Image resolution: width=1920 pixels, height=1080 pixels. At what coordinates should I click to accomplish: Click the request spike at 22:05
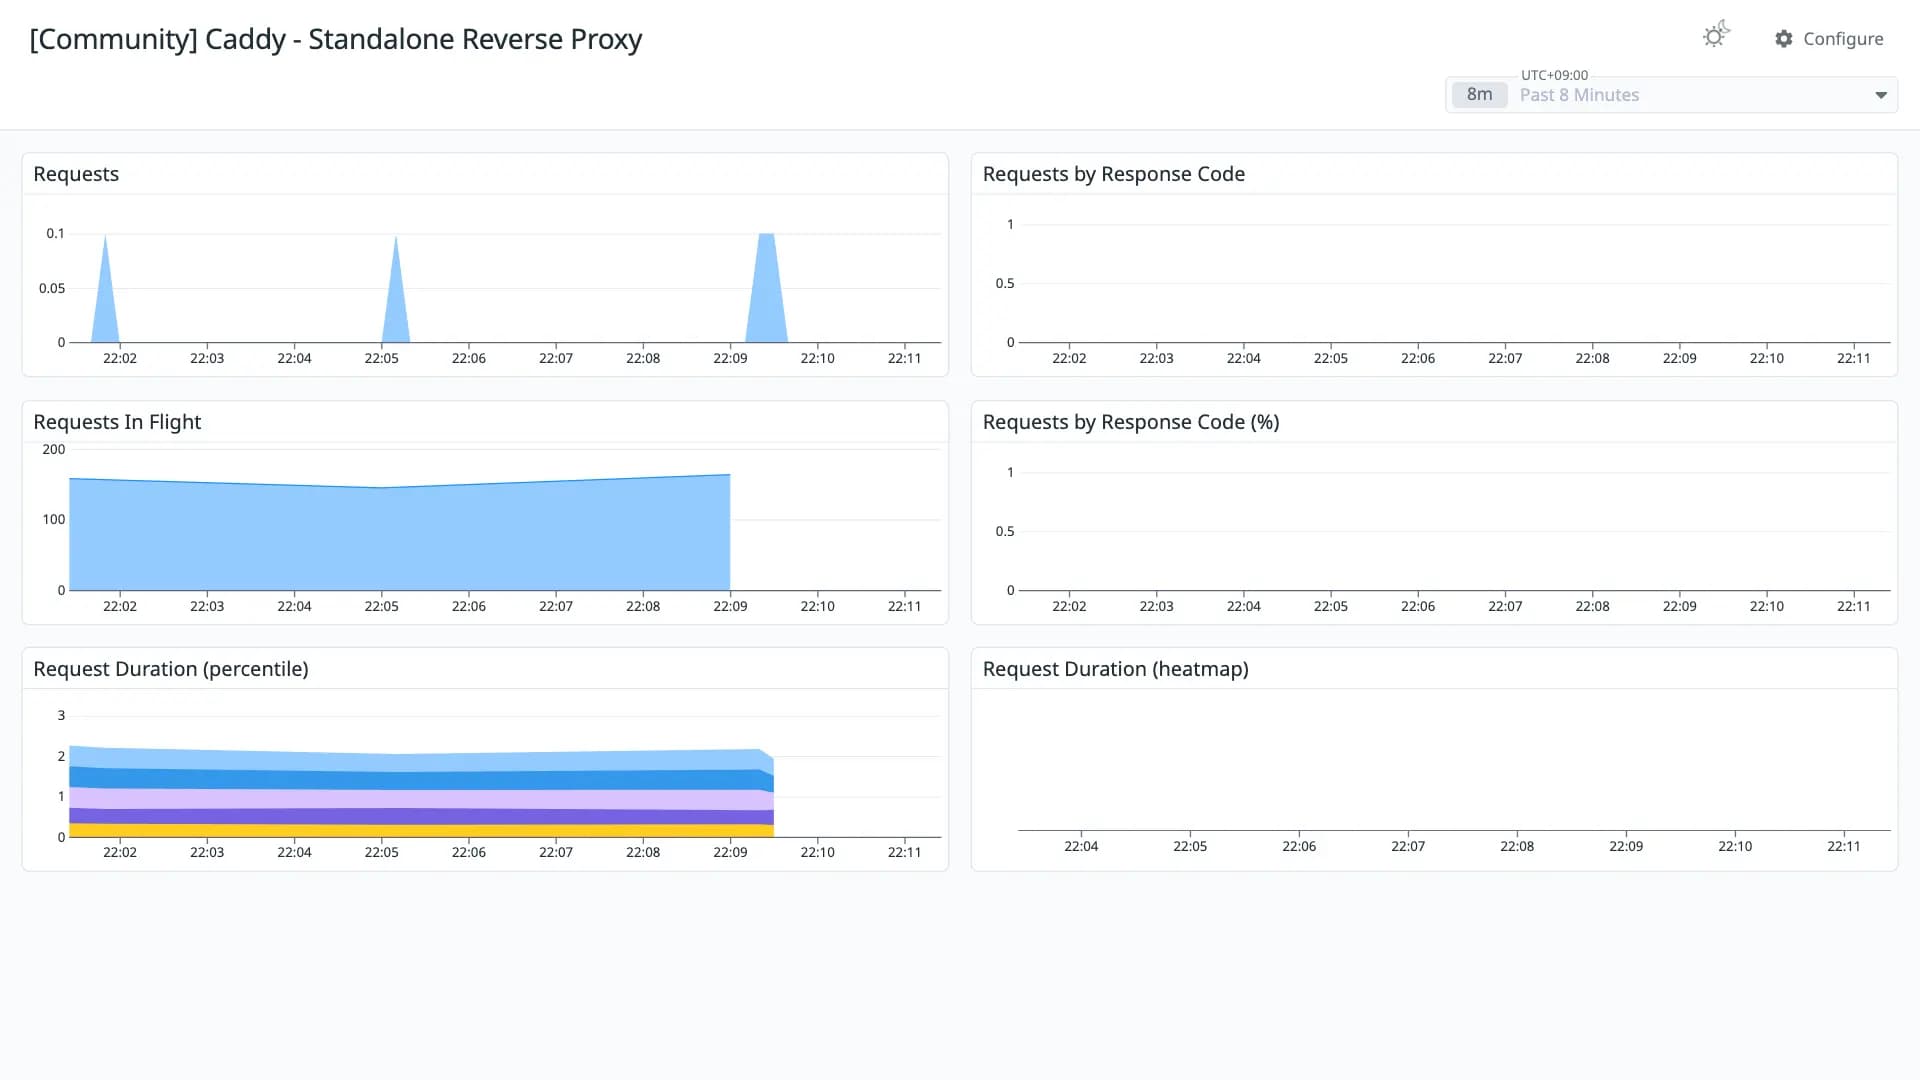click(396, 305)
